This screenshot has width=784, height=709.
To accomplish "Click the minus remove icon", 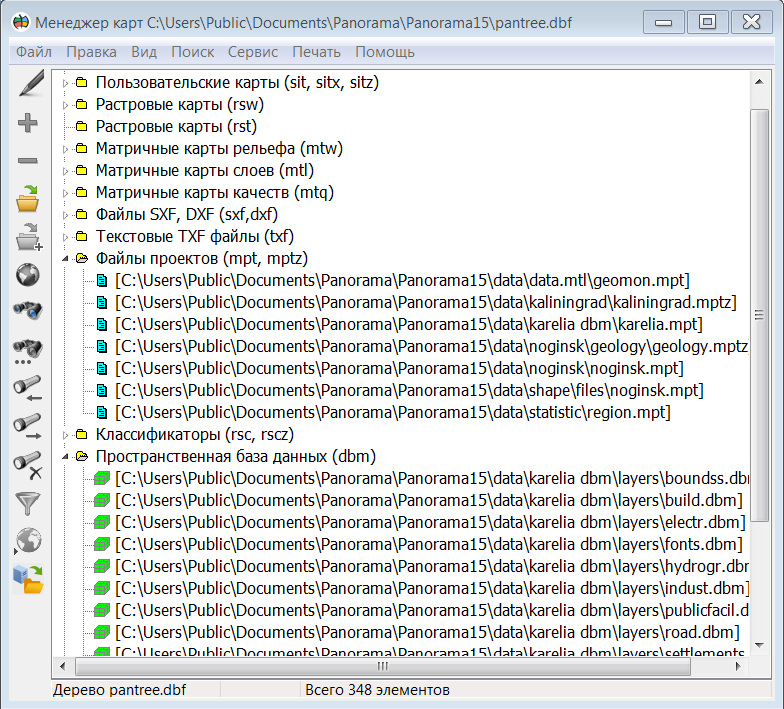I will pyautogui.click(x=27, y=161).
